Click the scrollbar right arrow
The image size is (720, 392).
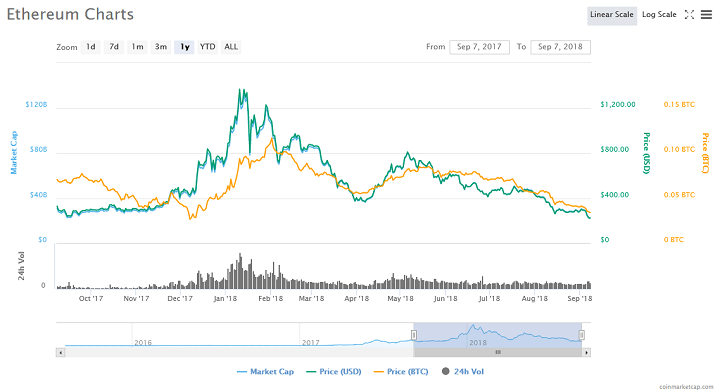tap(586, 353)
